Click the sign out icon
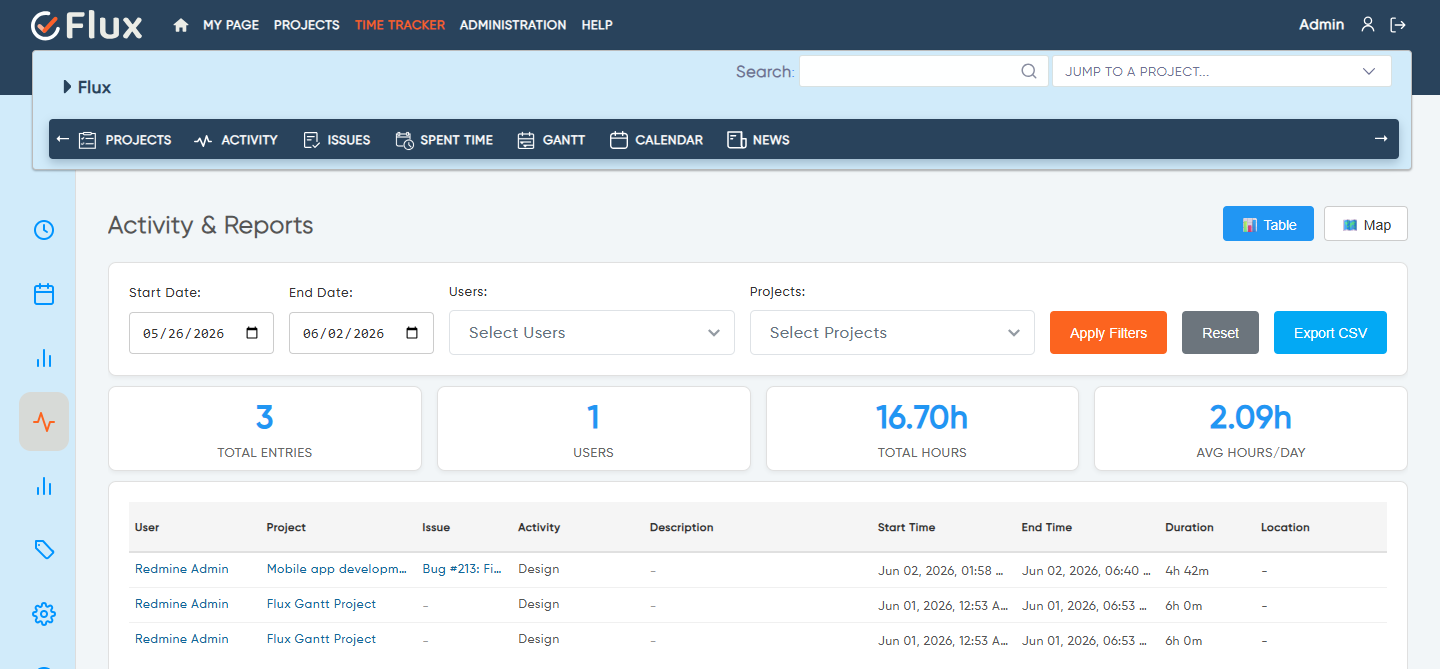1440x669 pixels. (x=1398, y=25)
